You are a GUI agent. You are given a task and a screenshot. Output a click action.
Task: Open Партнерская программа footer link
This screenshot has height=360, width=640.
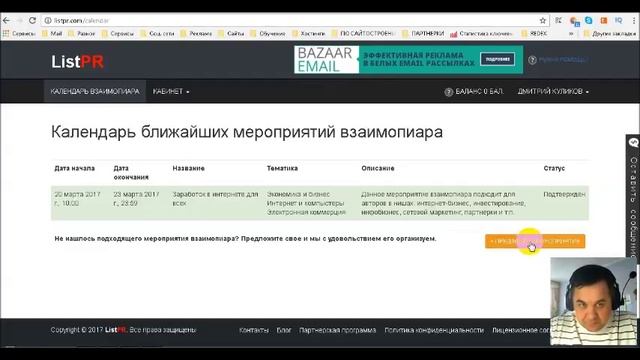(338, 330)
